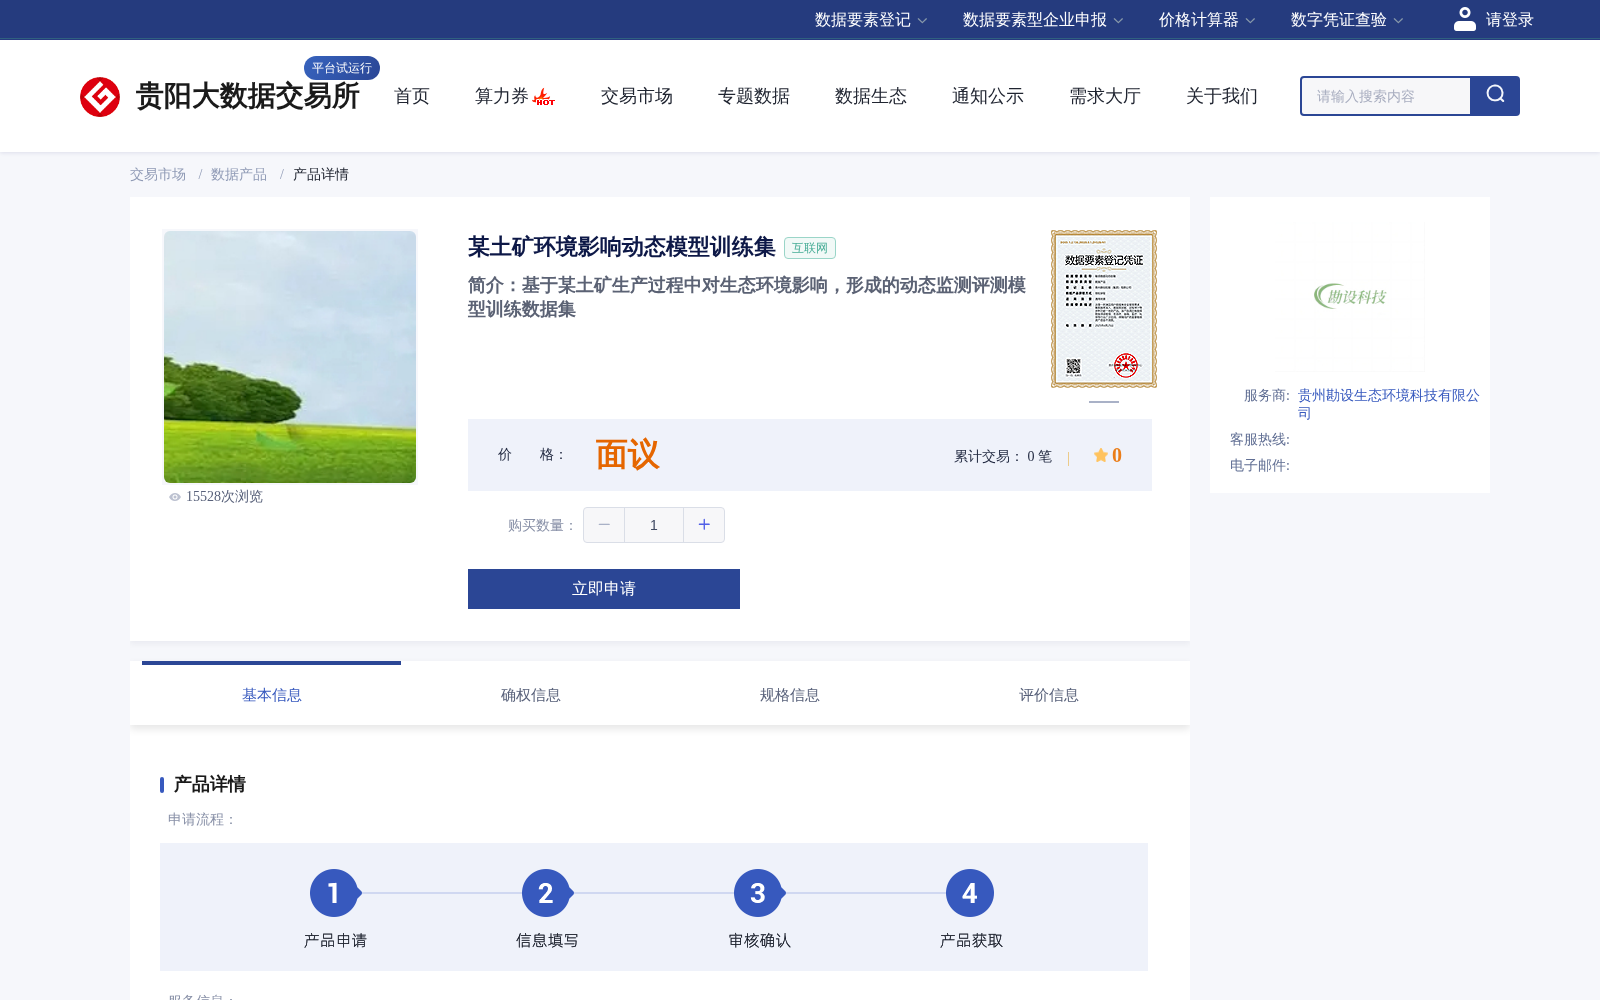Click the 立即申请 button
Image resolution: width=1600 pixels, height=1000 pixels.
604,589
